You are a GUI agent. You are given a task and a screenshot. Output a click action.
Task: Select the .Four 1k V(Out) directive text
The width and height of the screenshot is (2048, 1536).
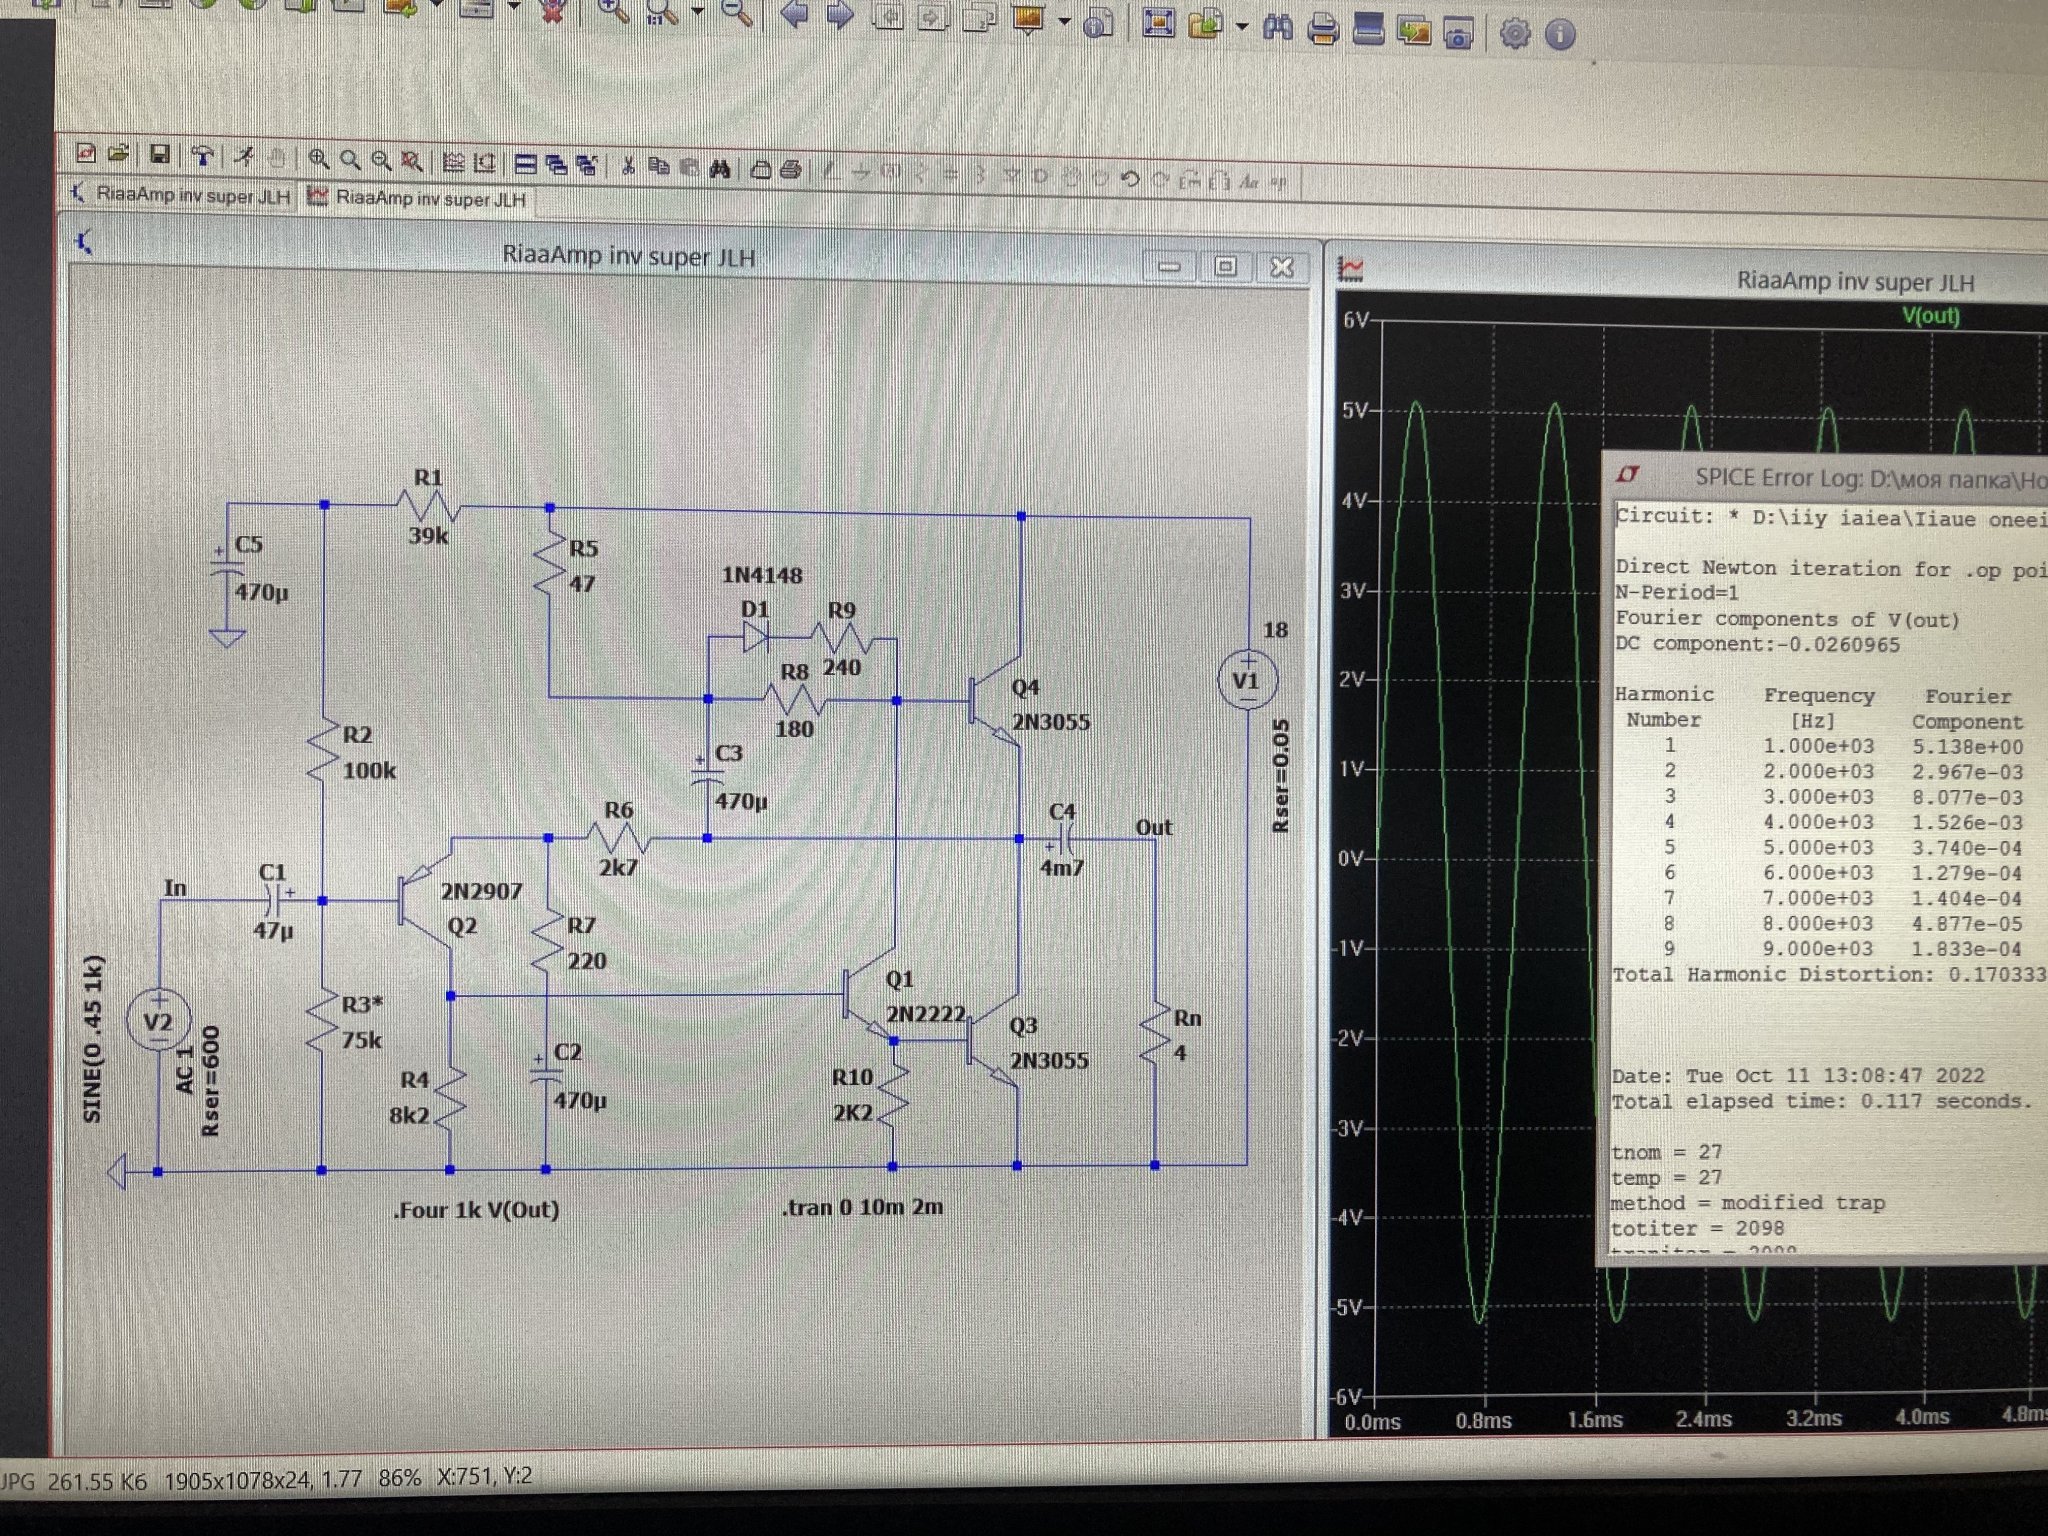pyautogui.click(x=476, y=1210)
